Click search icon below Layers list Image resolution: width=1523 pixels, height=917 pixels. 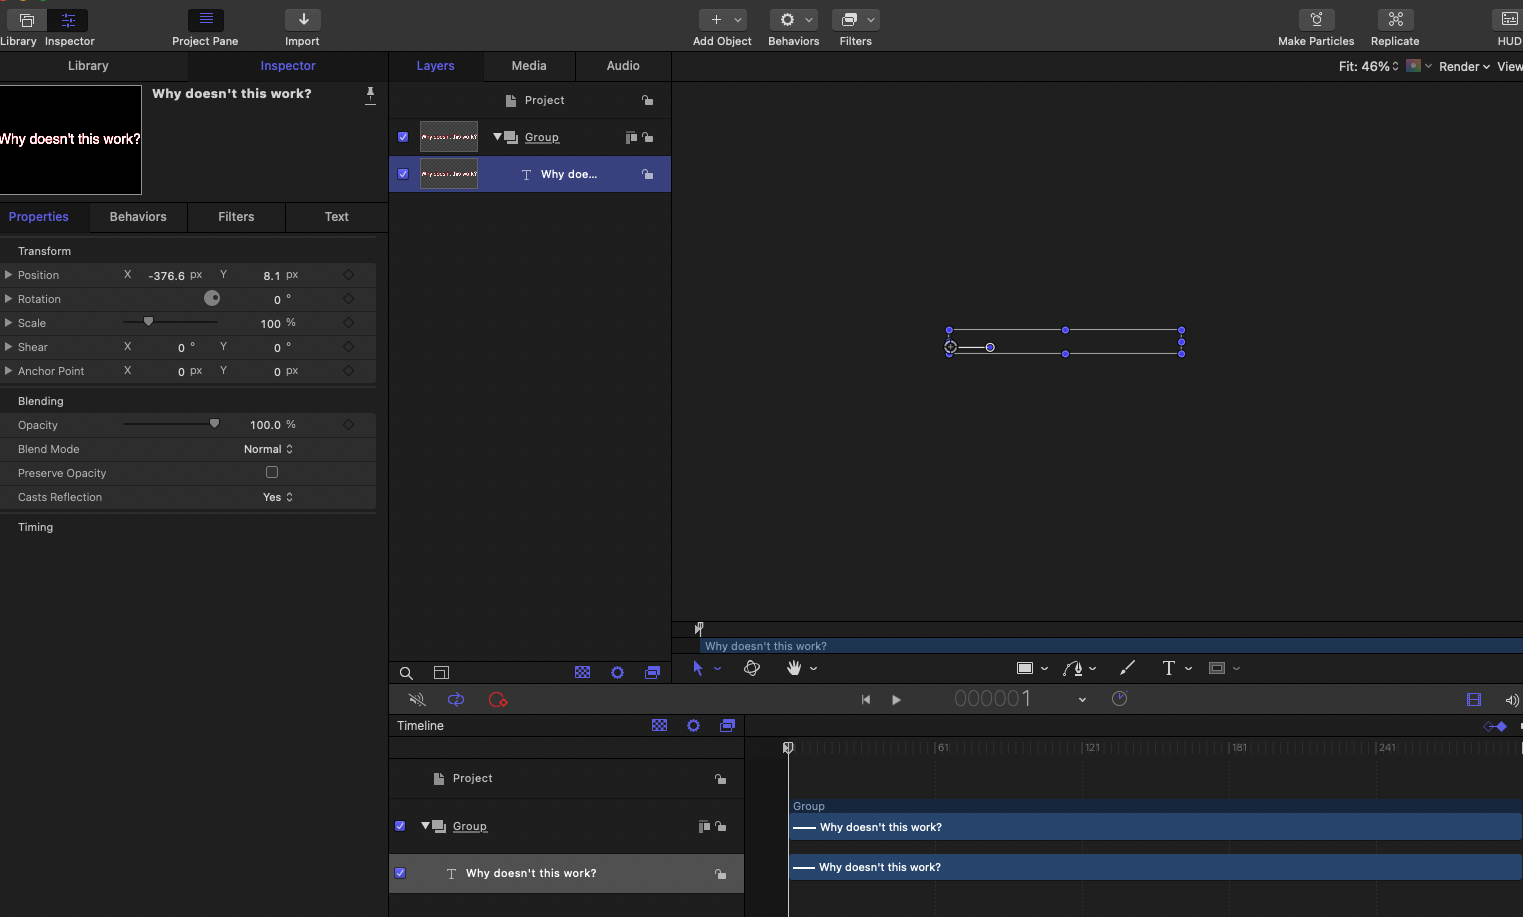point(406,673)
